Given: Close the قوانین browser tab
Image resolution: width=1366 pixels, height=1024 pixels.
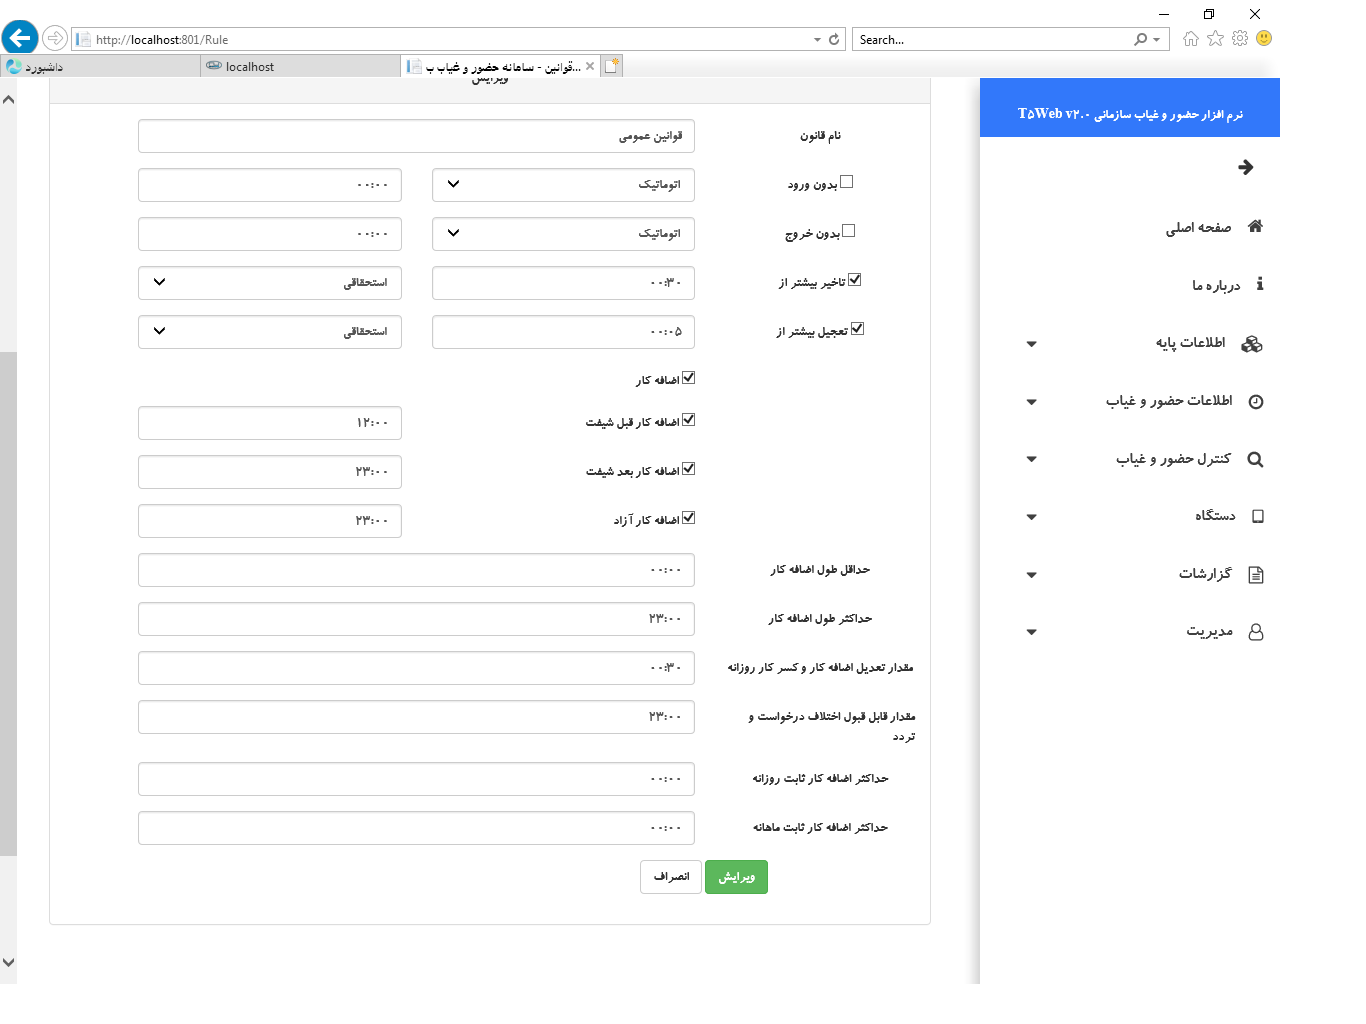Looking at the screenshot, I should [x=590, y=66].
